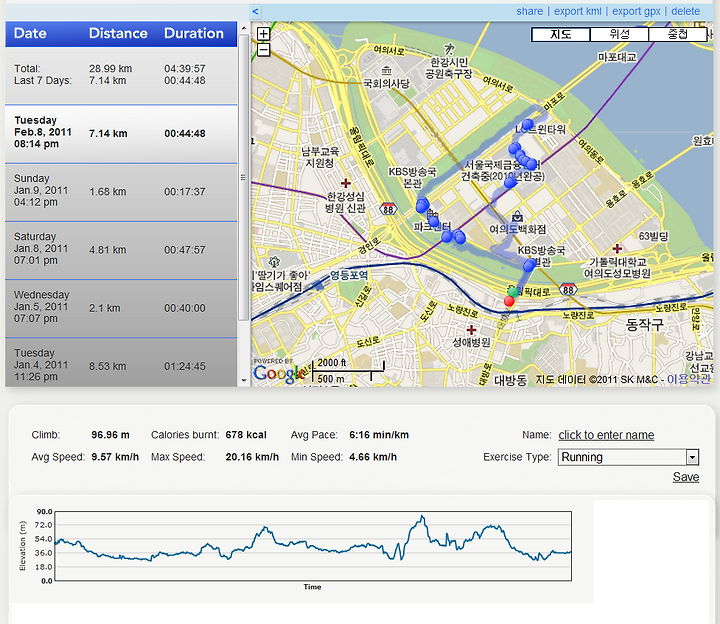Export workout as GPX
The height and width of the screenshot is (624, 720).
point(636,11)
